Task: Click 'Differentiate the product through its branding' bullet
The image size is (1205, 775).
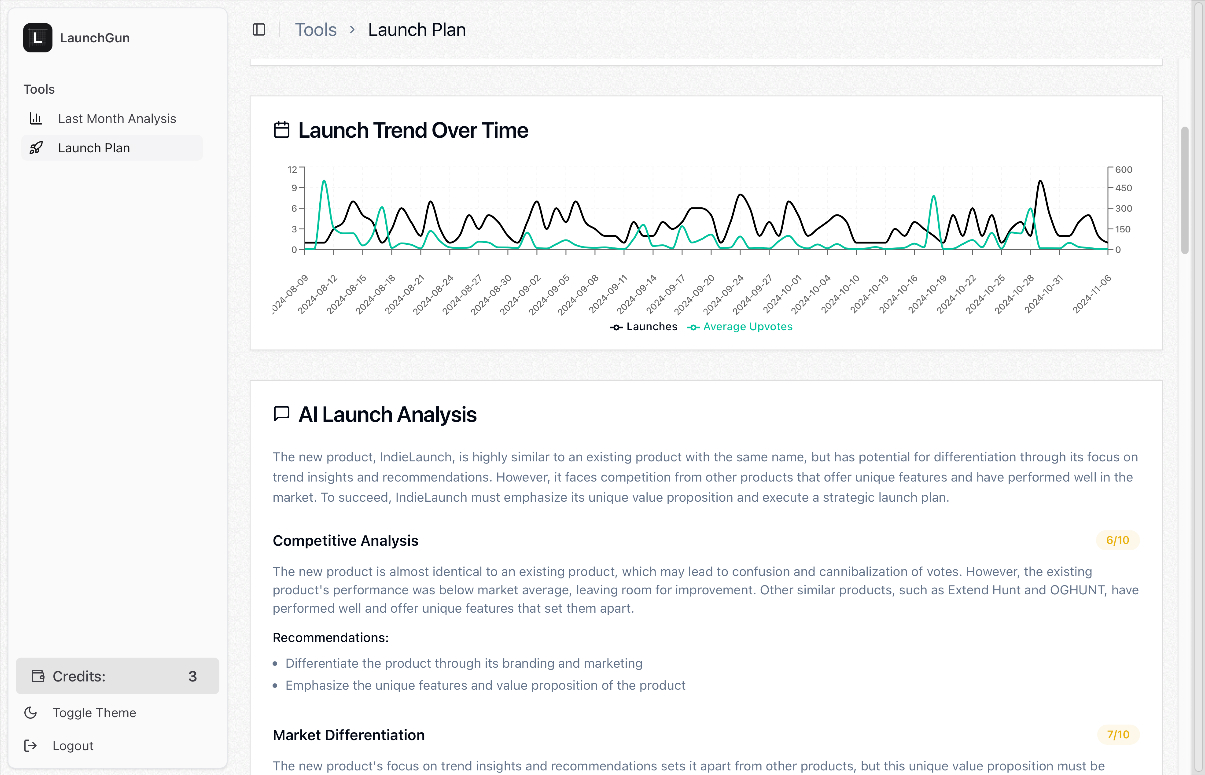Action: point(464,663)
